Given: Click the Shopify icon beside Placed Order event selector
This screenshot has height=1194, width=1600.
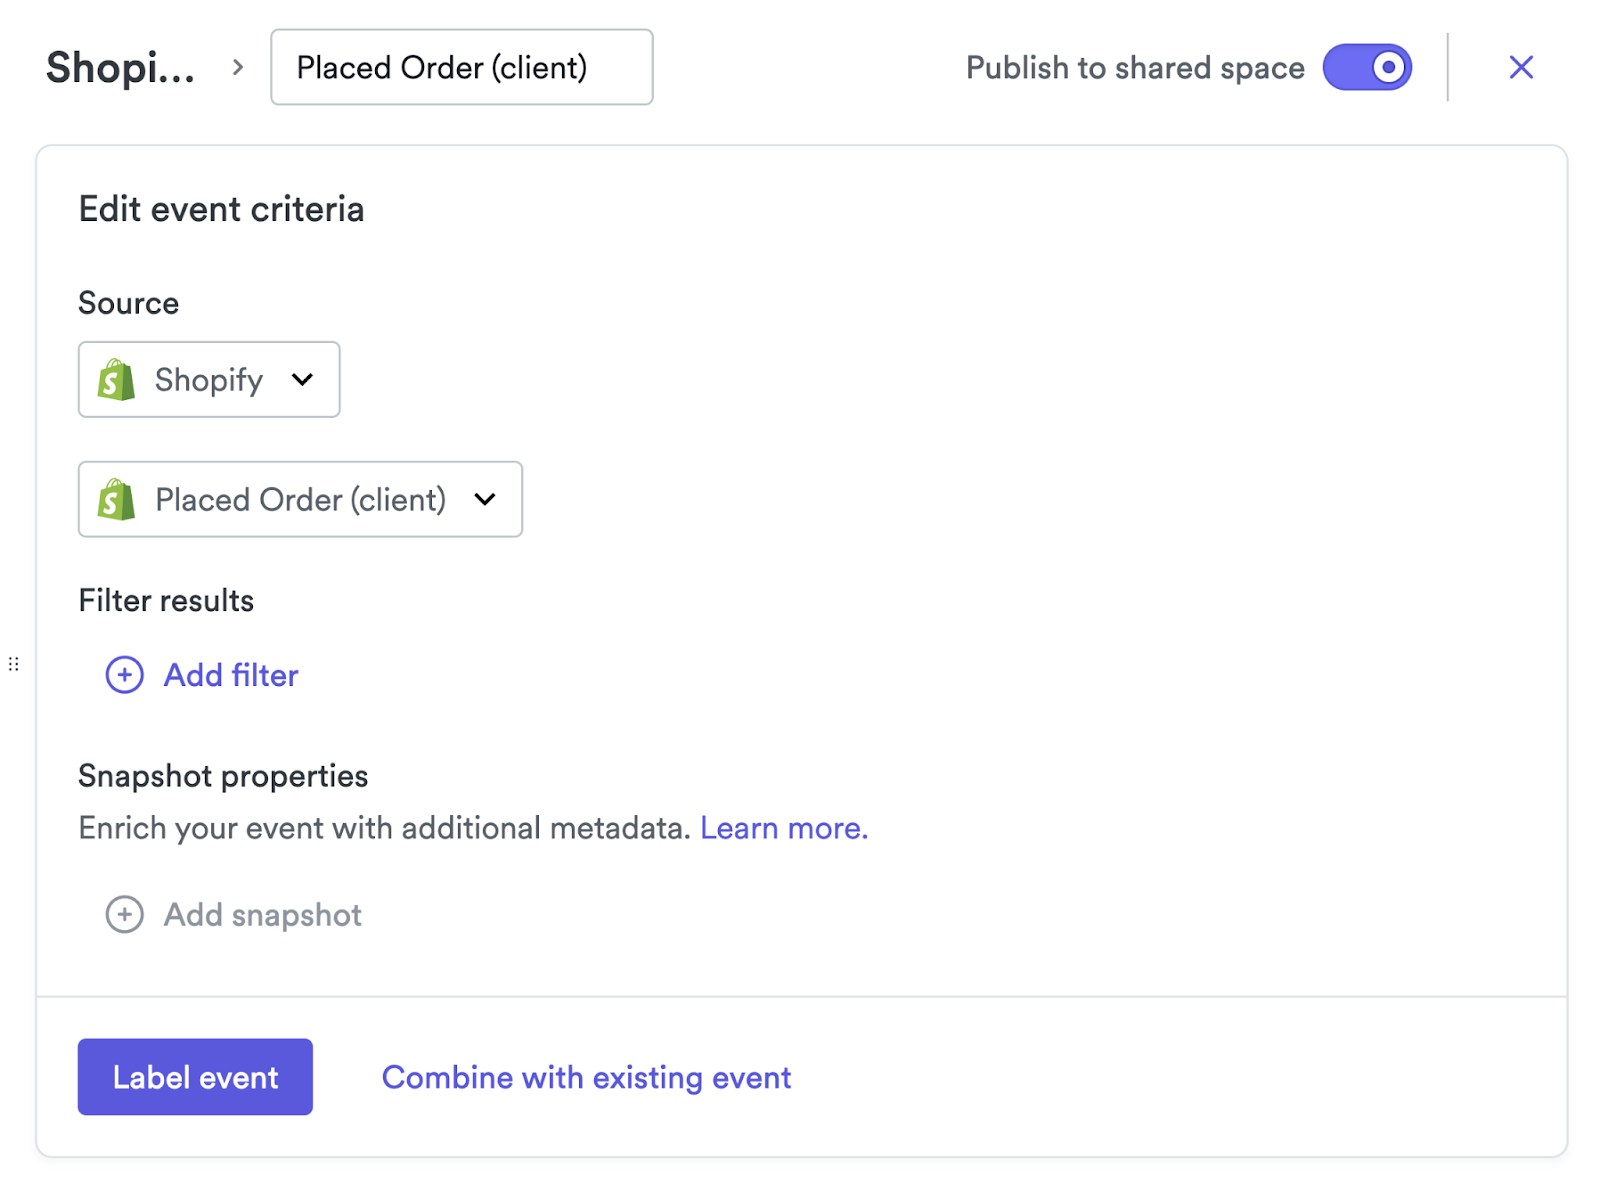Looking at the screenshot, I should pyautogui.click(x=117, y=500).
